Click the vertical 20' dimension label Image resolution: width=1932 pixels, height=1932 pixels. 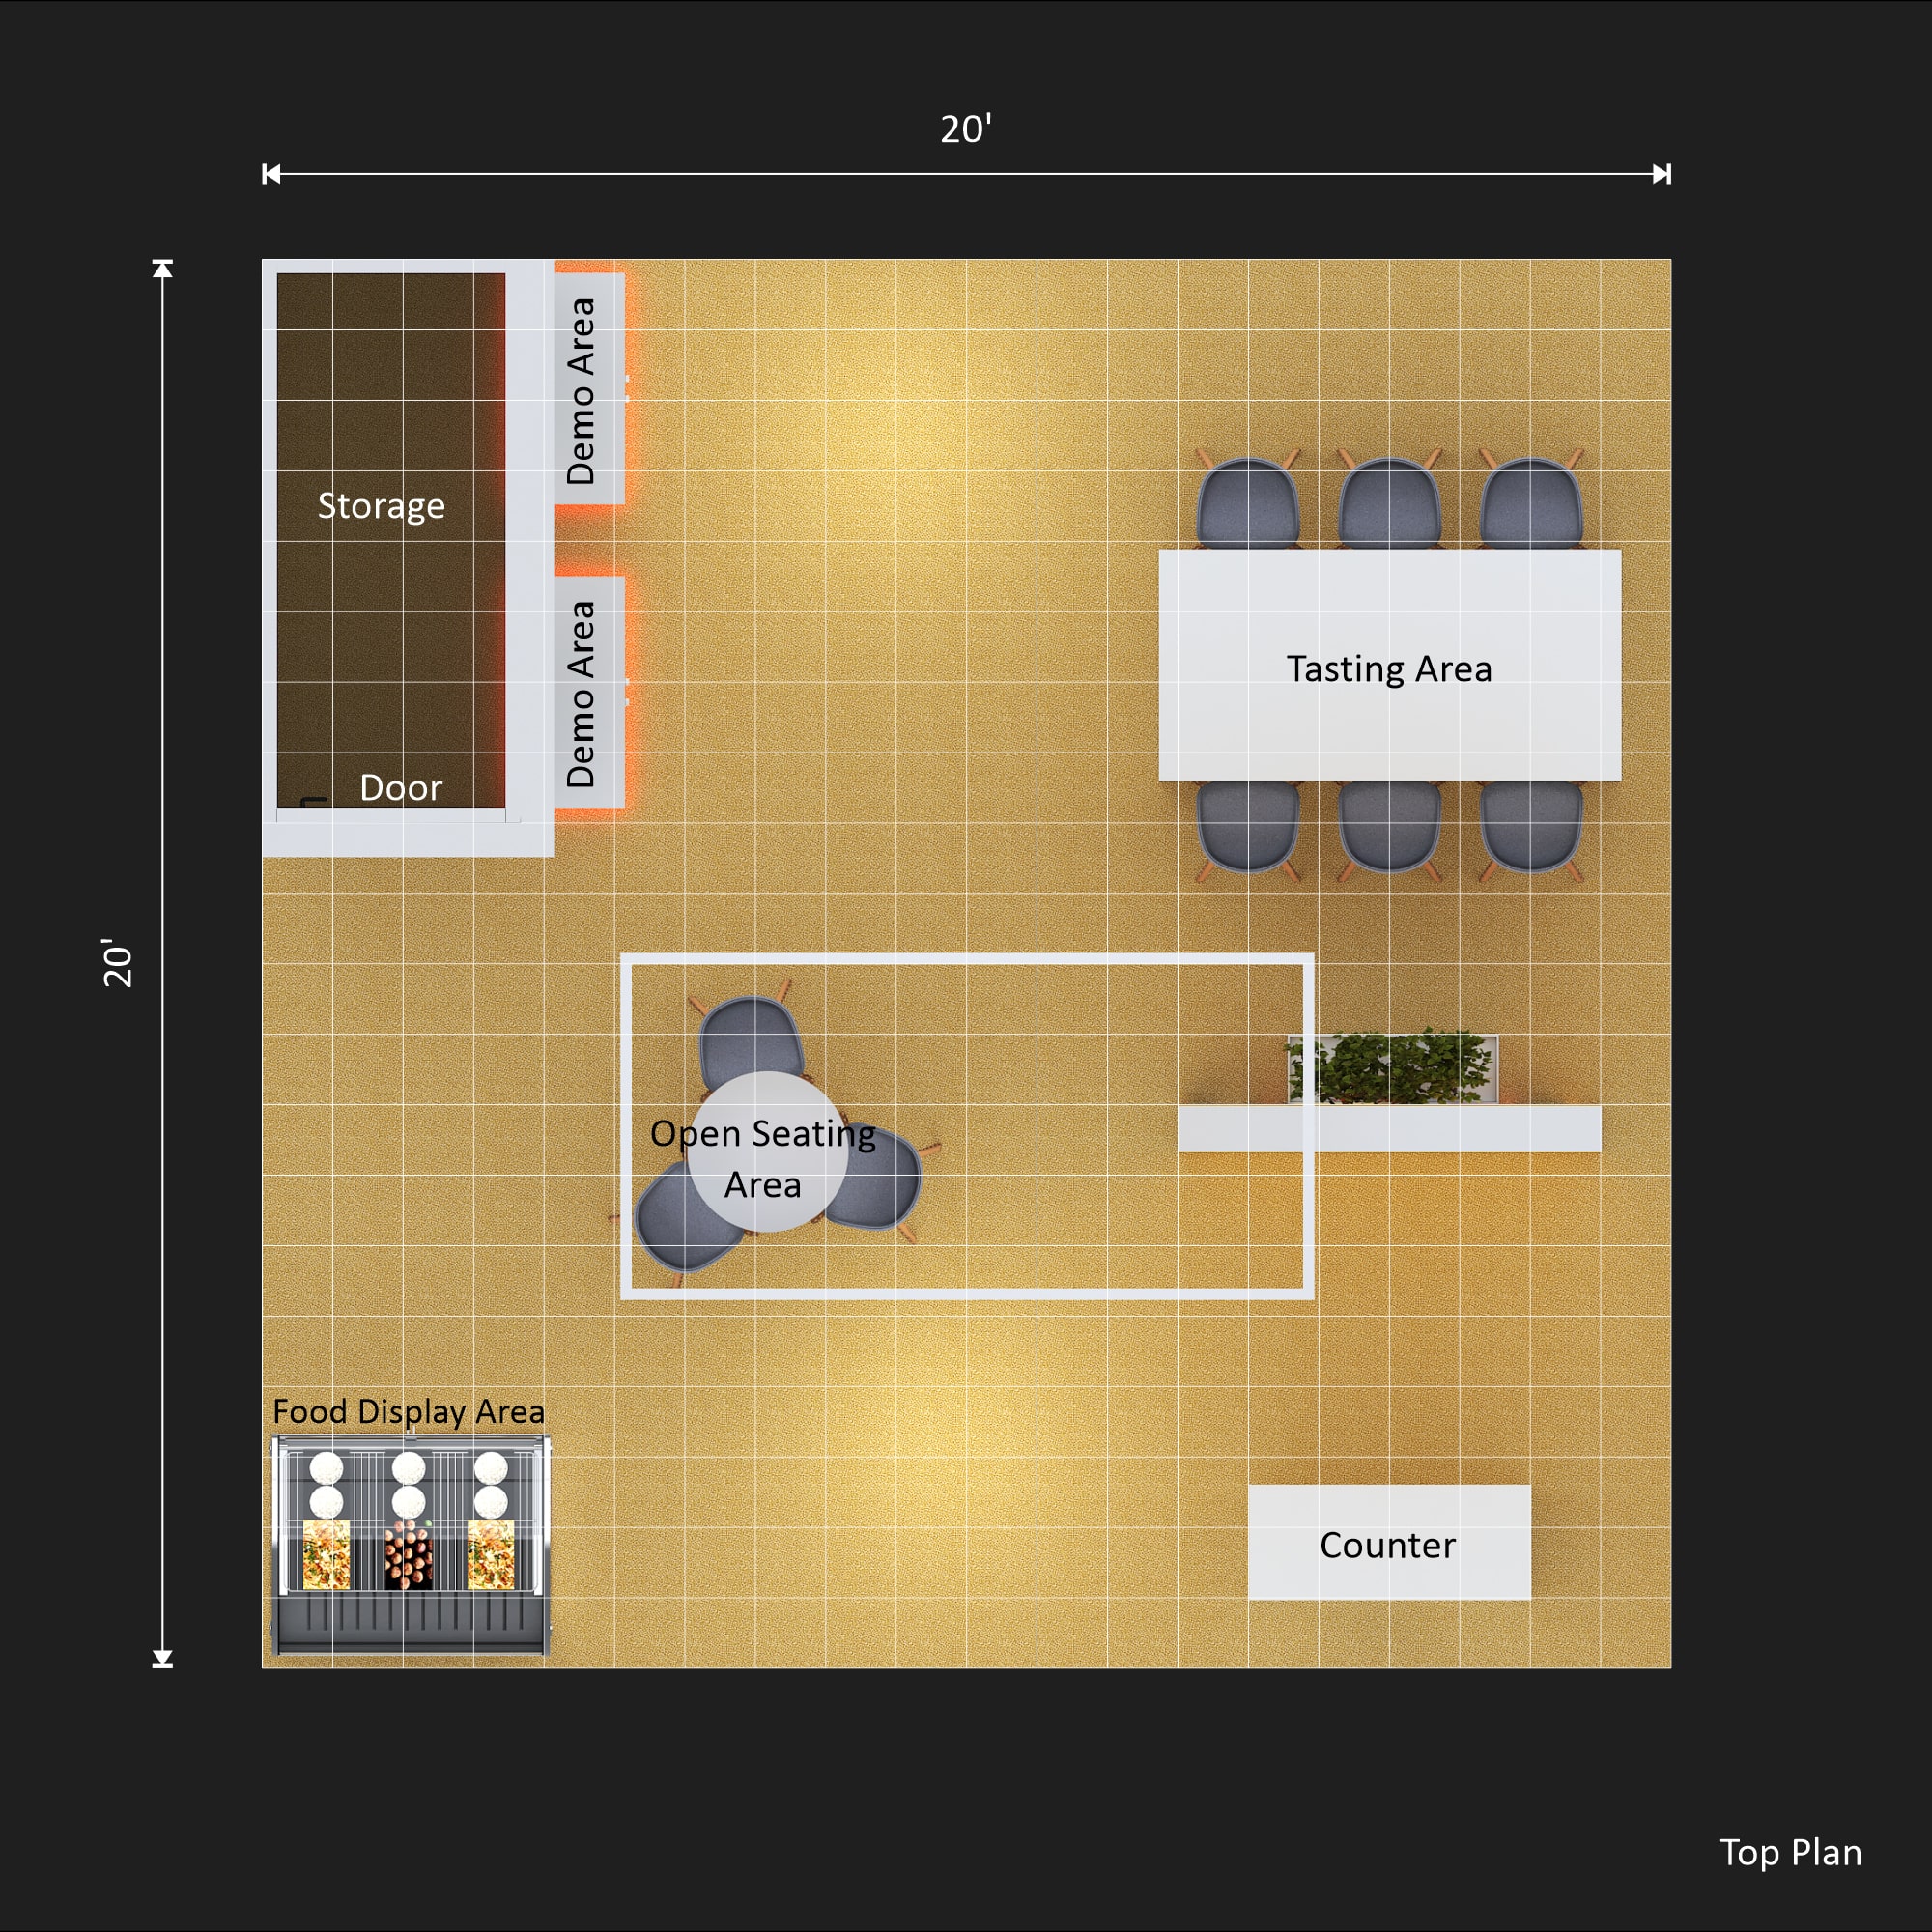(x=118, y=963)
